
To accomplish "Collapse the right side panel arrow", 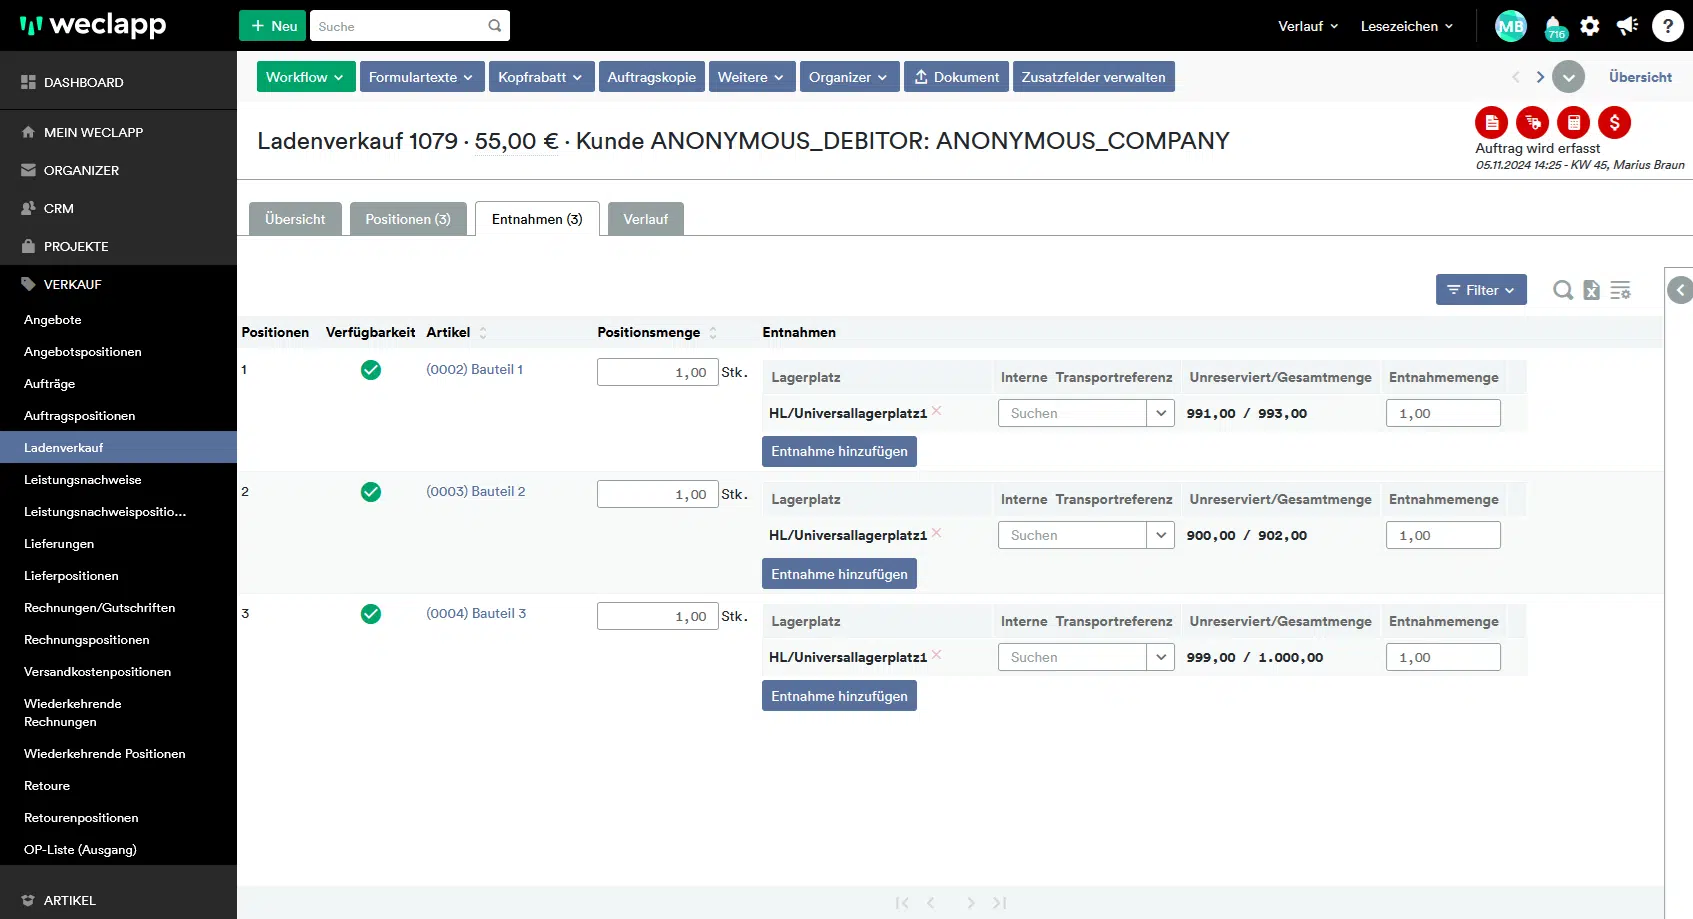I will coord(1680,290).
